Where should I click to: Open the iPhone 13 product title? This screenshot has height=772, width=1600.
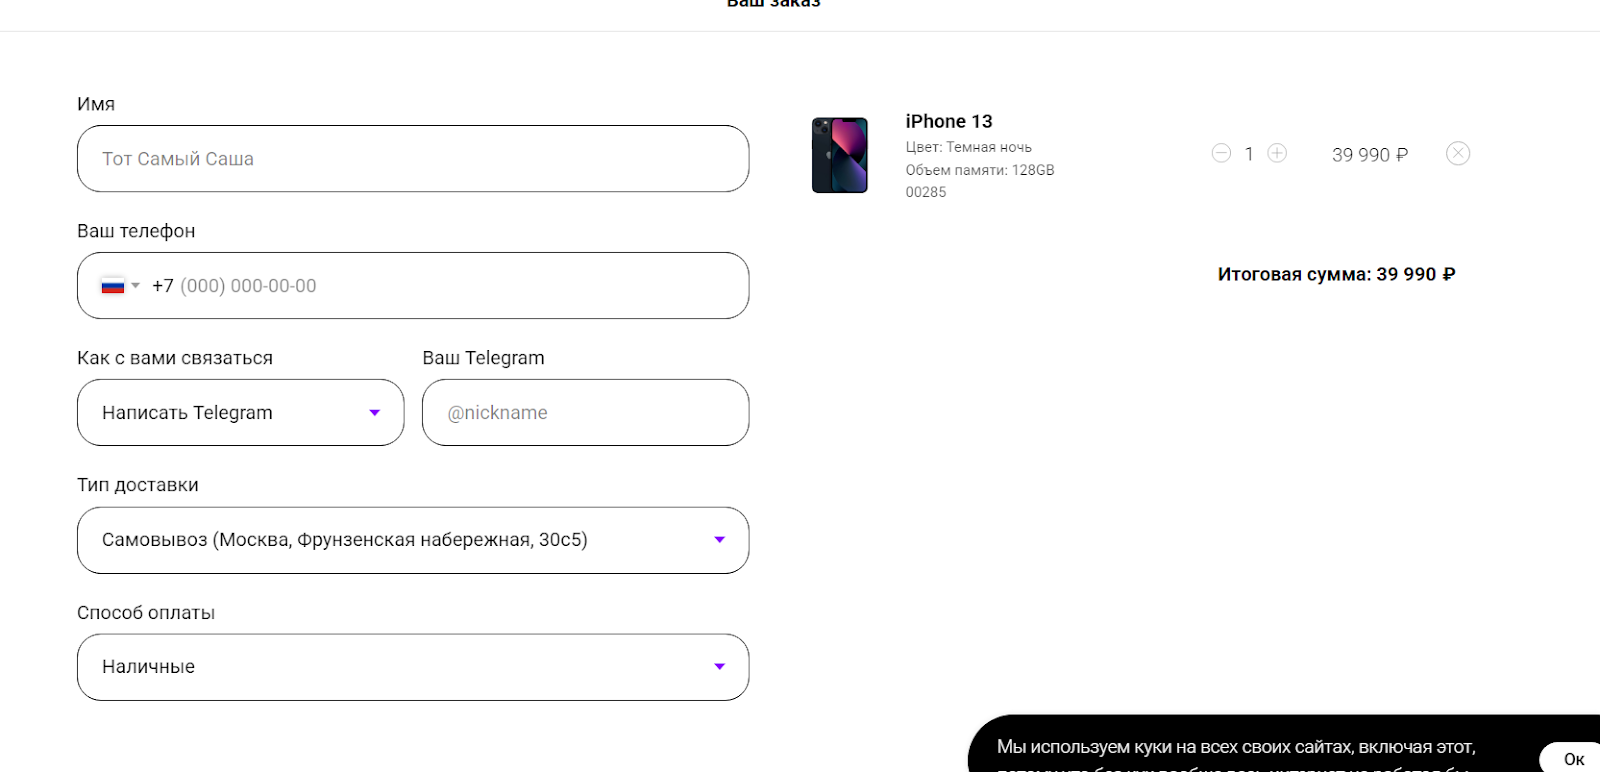point(948,121)
